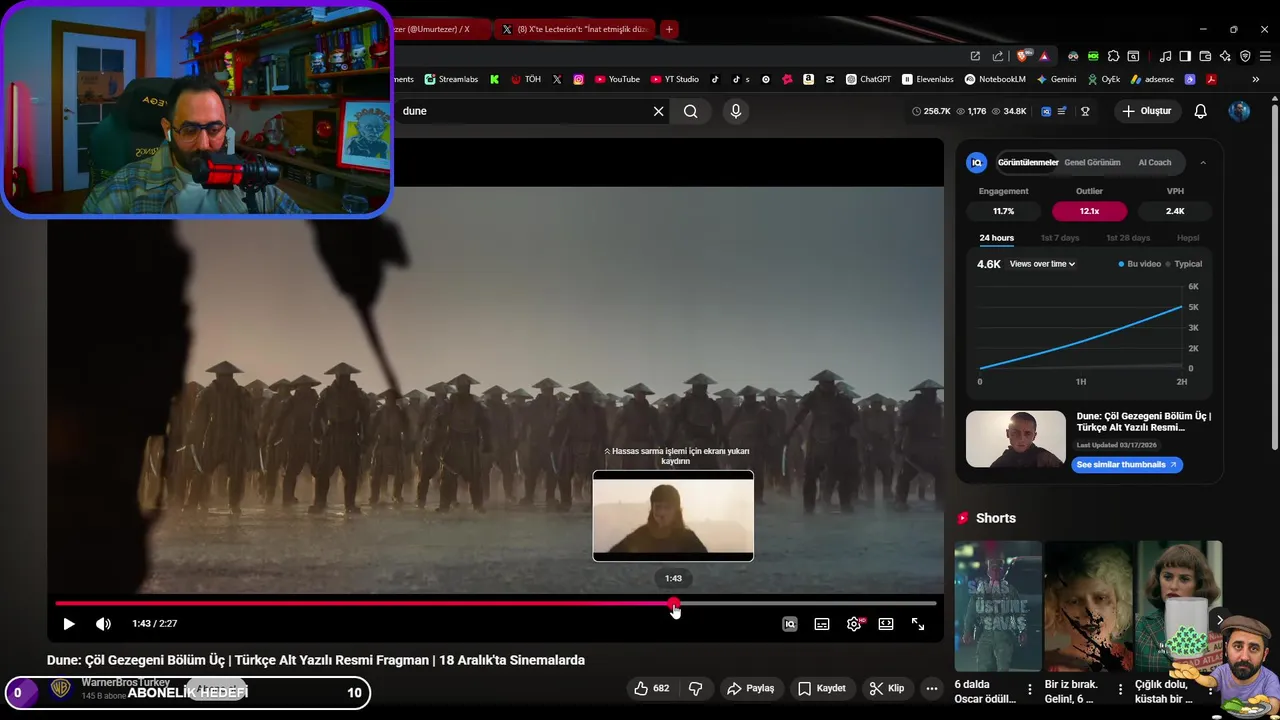Click the Brave shields lion icon
This screenshot has width=1280, height=720.
tap(1022, 56)
